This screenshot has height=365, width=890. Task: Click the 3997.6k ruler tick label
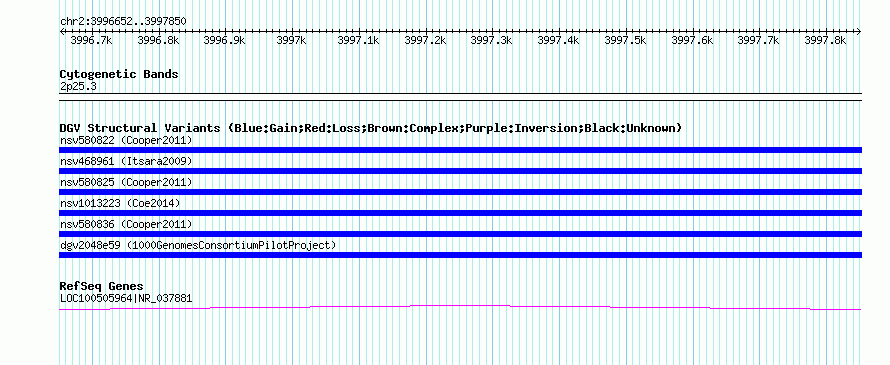pyautogui.click(x=692, y=40)
